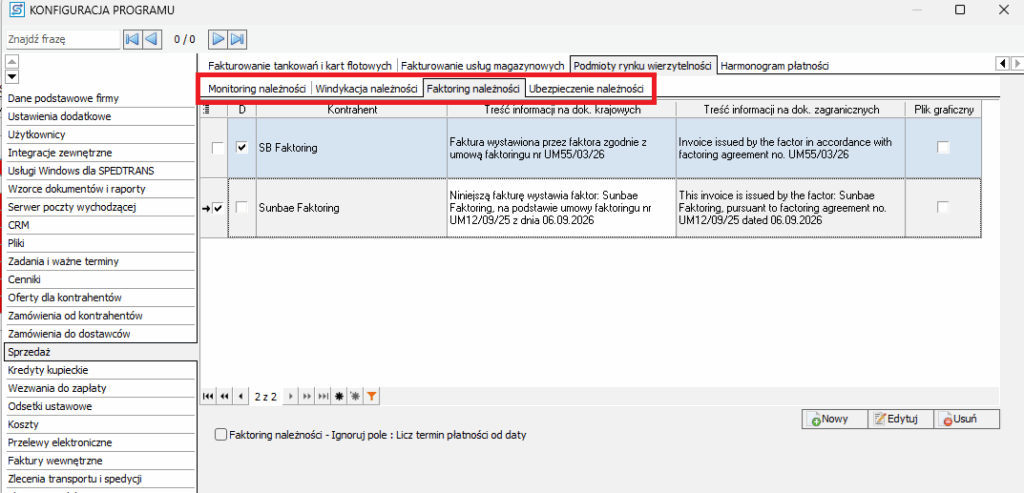Image resolution: width=1024 pixels, height=493 pixels.
Task: Open Kredyty kupieckie section
Action: [100, 370]
